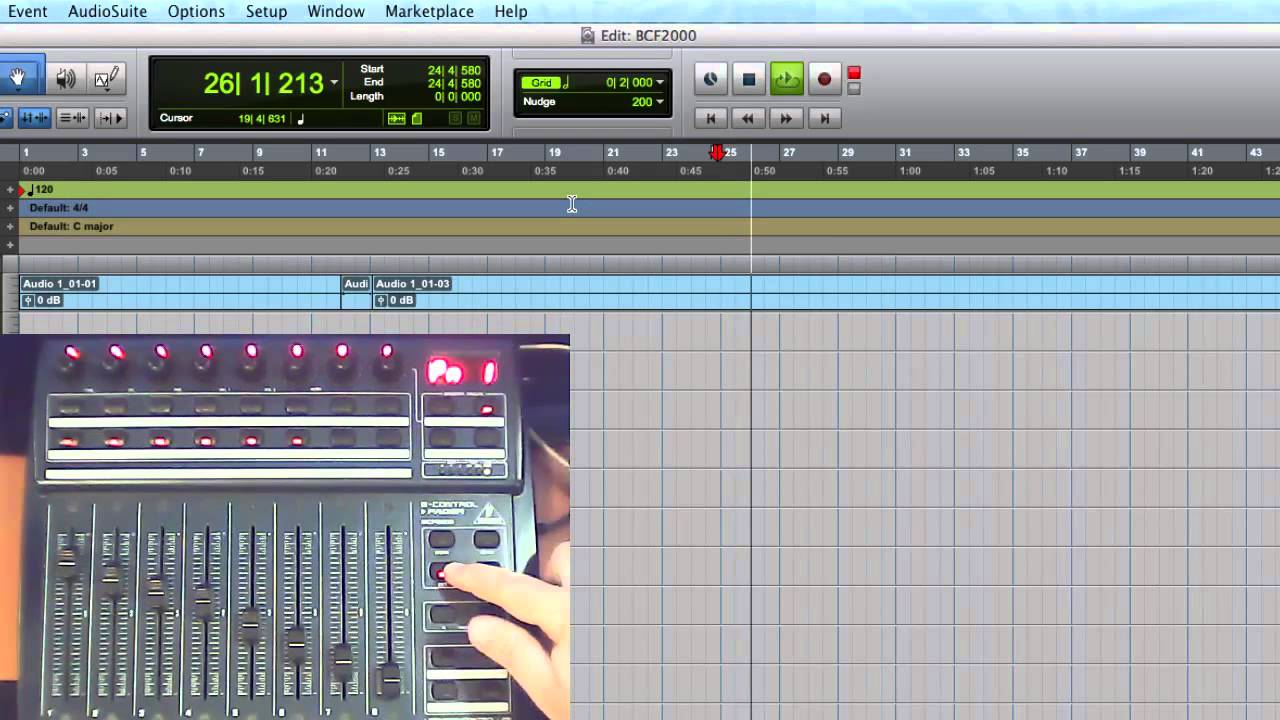
Task: Click the red playhead marker on the ruler
Action: tap(717, 152)
